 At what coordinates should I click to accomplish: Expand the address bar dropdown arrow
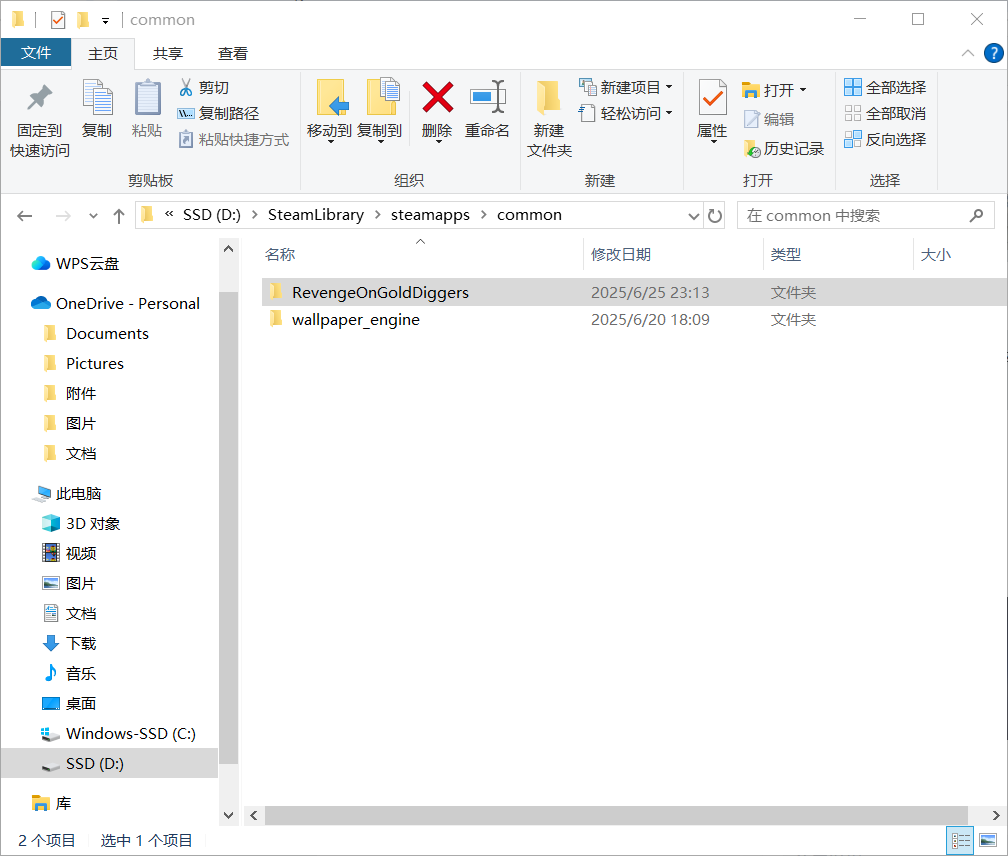[693, 214]
